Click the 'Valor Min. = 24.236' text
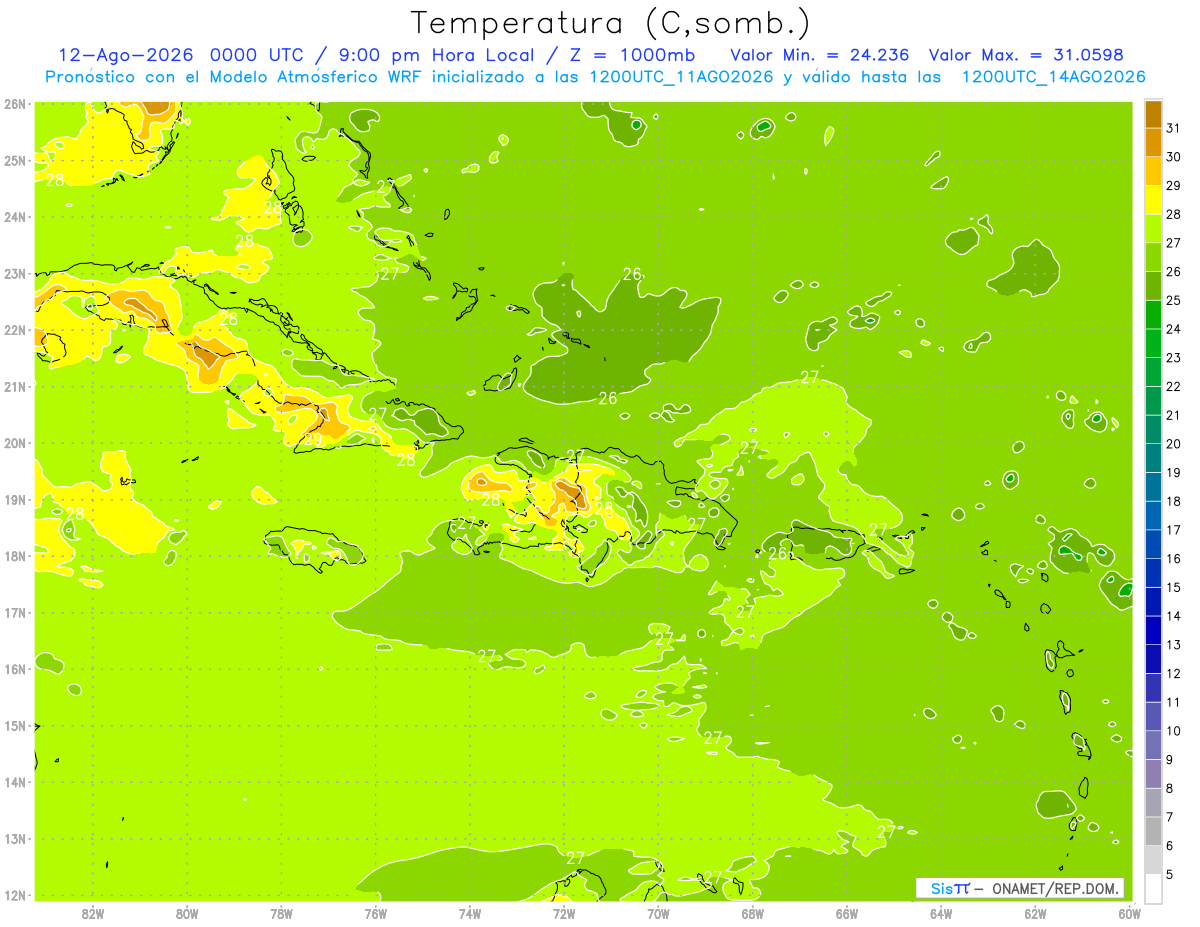This screenshot has height=927, width=1200. [x=820, y=55]
